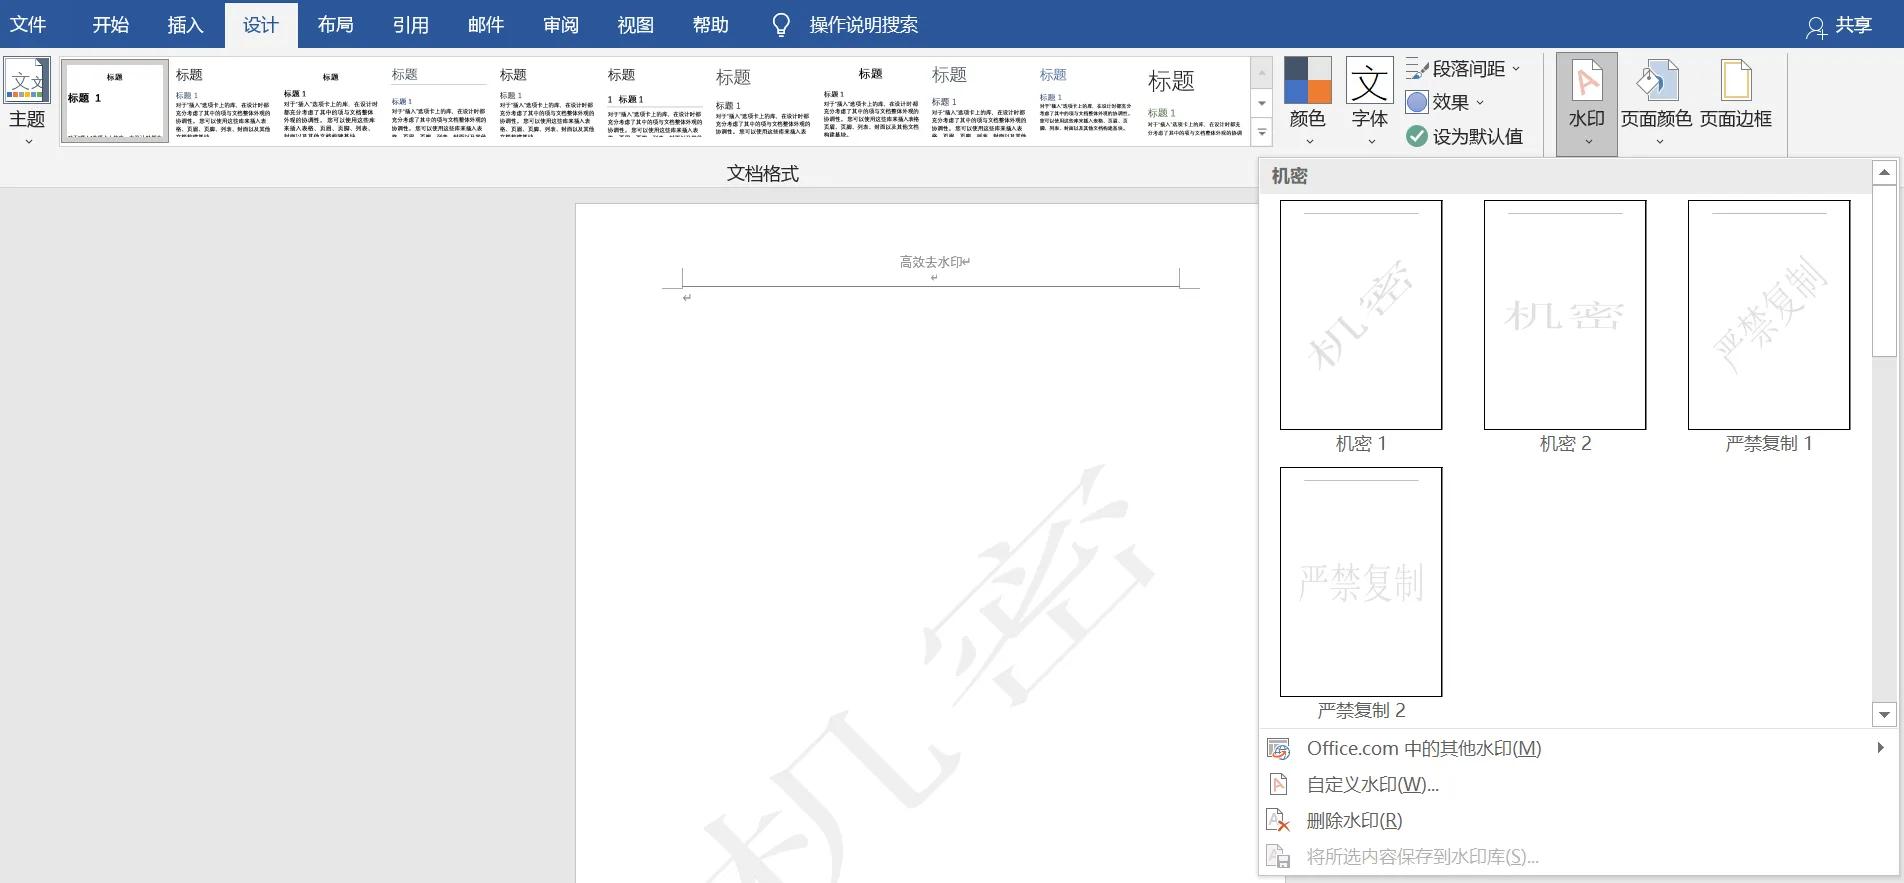Viewport: 1904px width, 883px height.
Task: Select the first highlighted document style thumbnail
Action: (x=115, y=101)
